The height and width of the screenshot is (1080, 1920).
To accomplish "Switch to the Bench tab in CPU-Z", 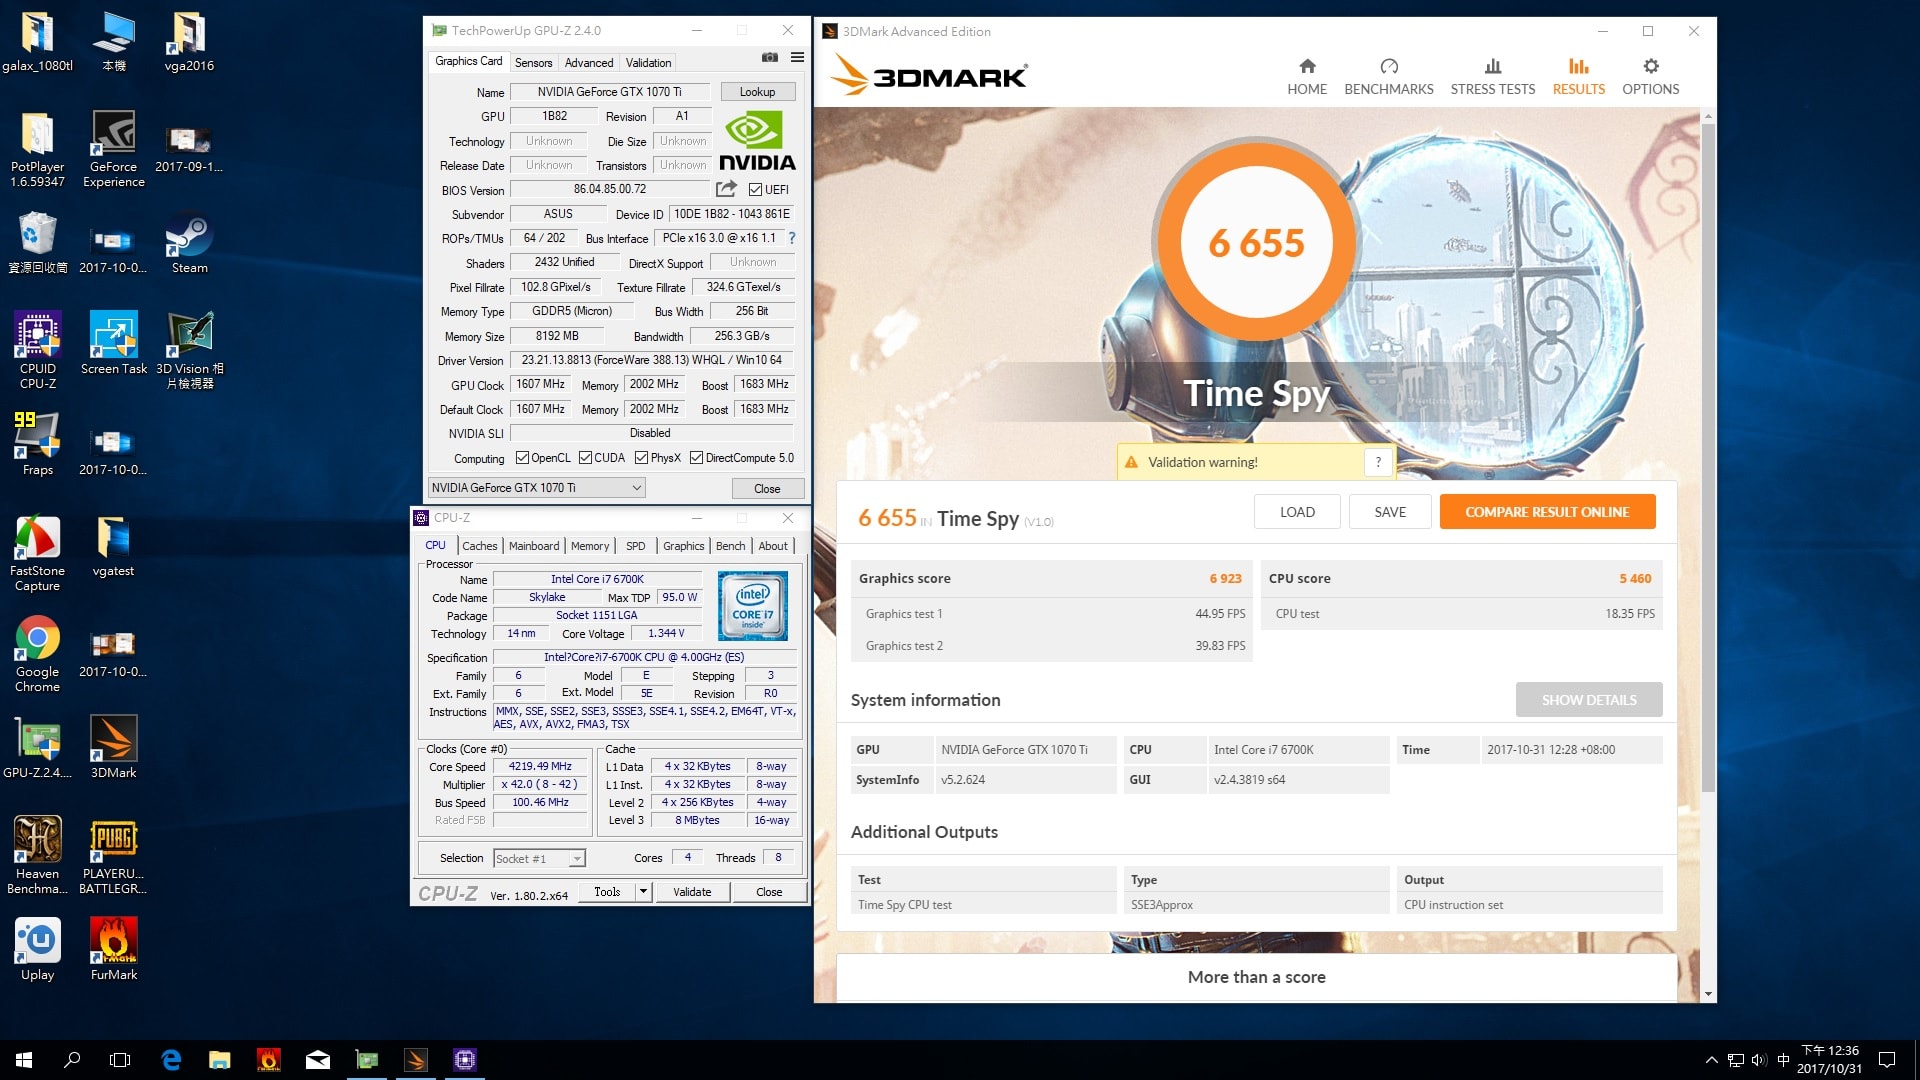I will pyautogui.click(x=731, y=546).
